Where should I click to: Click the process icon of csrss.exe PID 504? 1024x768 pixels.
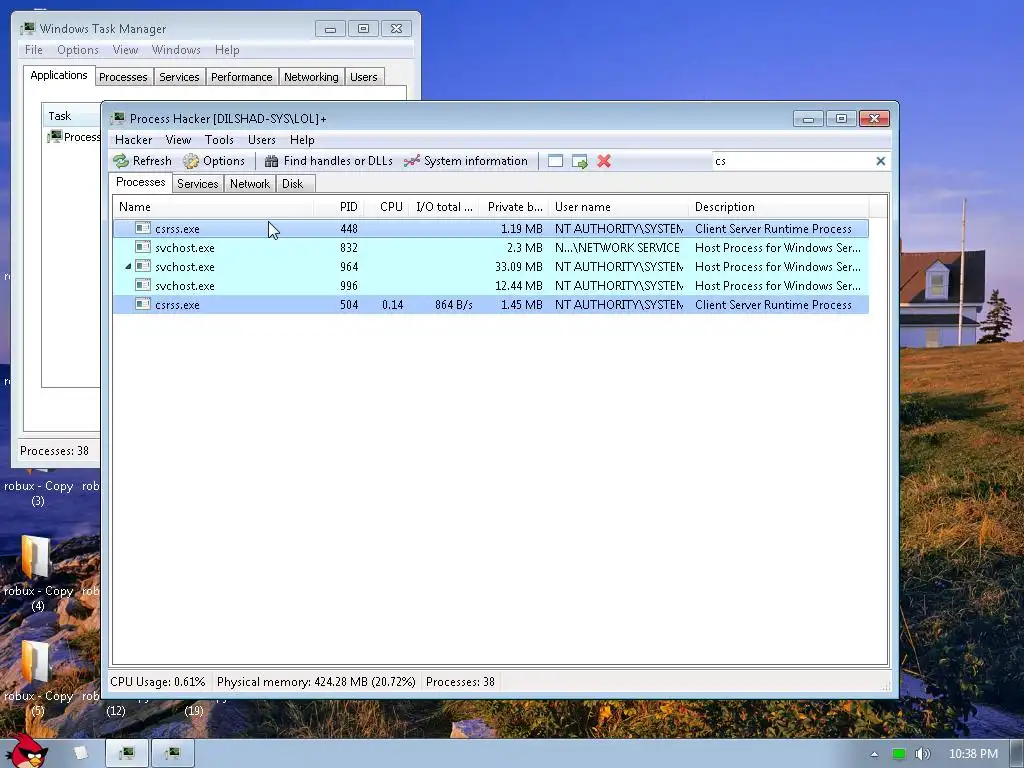click(x=143, y=304)
